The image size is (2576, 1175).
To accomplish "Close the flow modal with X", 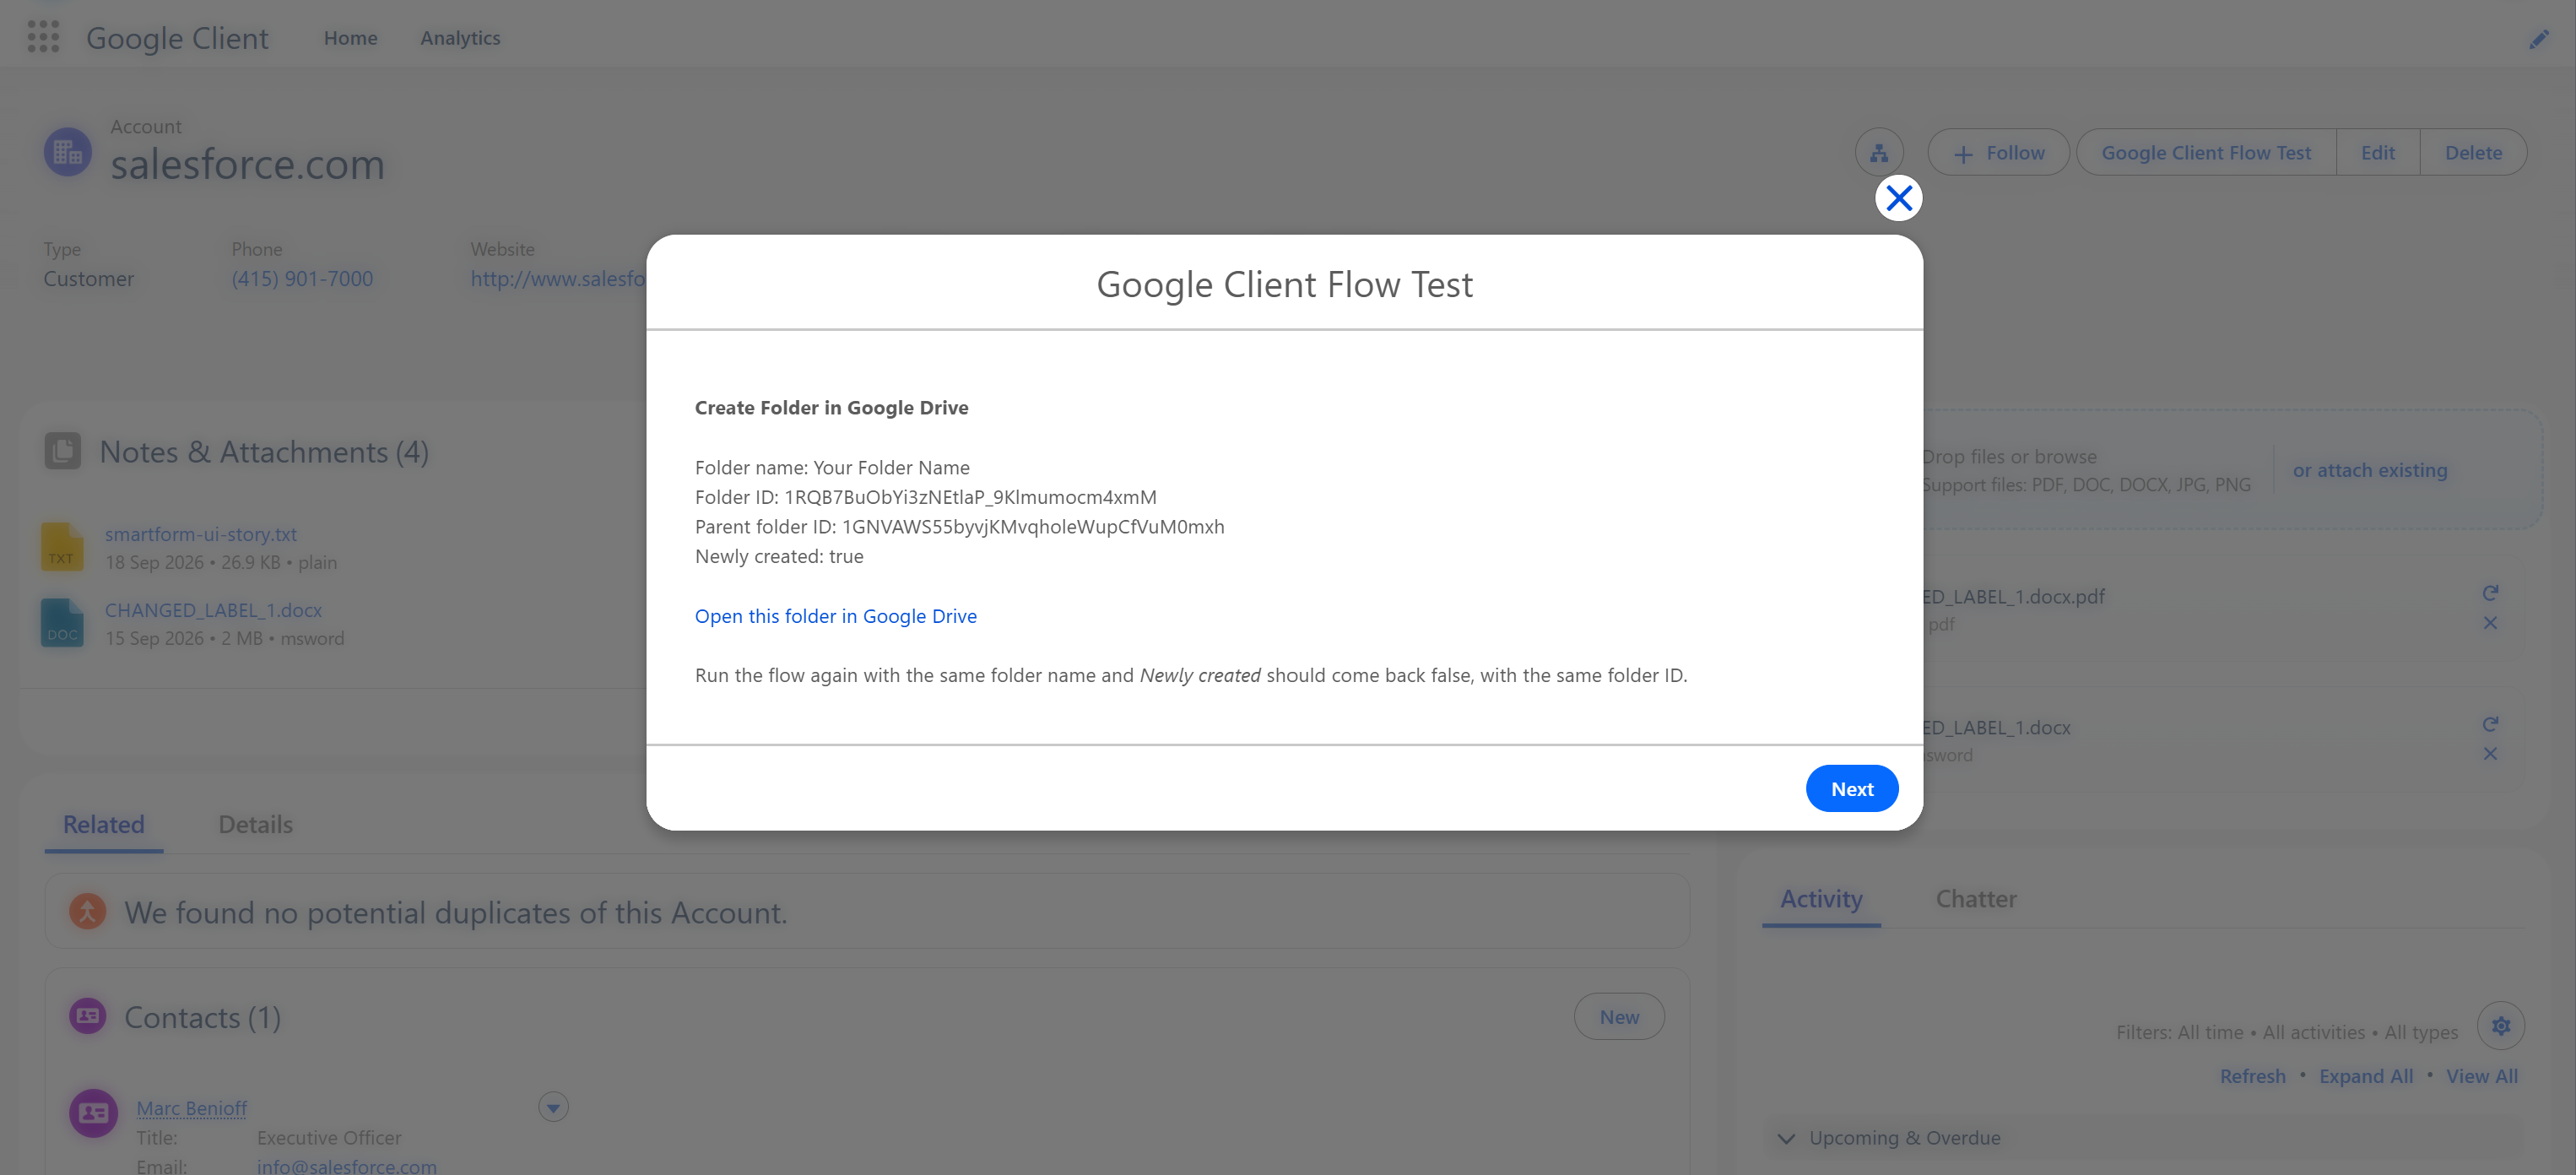I will (x=1898, y=198).
